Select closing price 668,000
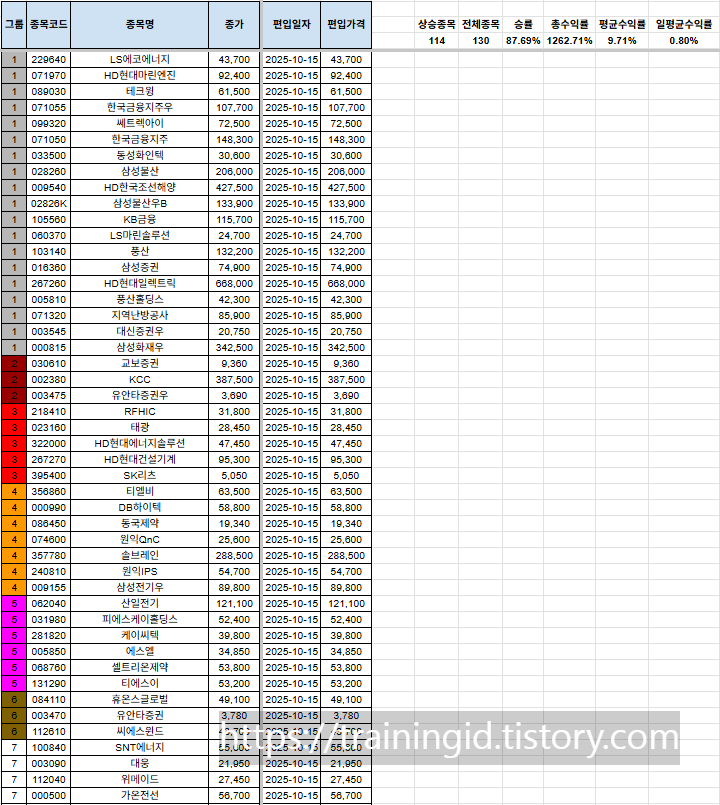720x805 pixels. pos(234,283)
